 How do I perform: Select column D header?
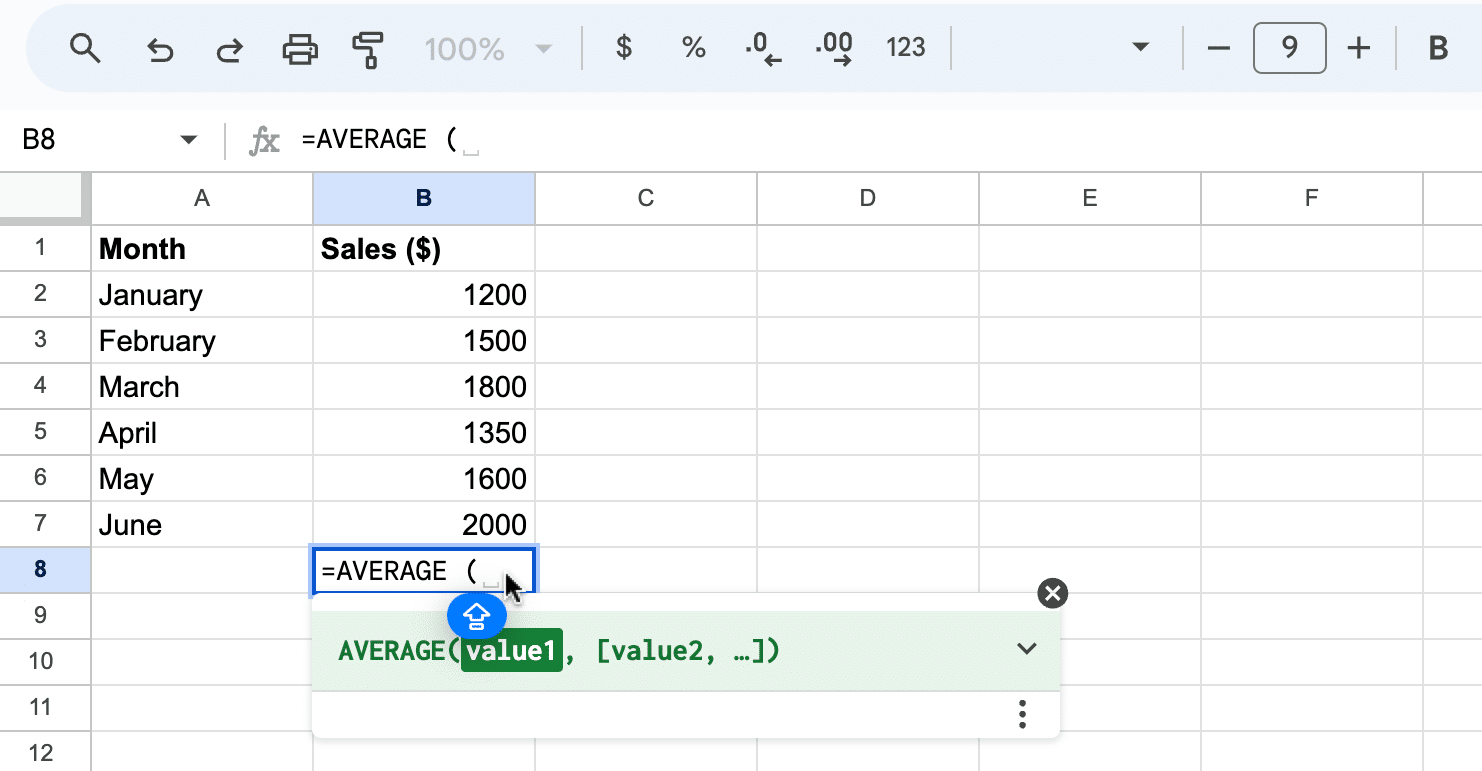point(868,198)
